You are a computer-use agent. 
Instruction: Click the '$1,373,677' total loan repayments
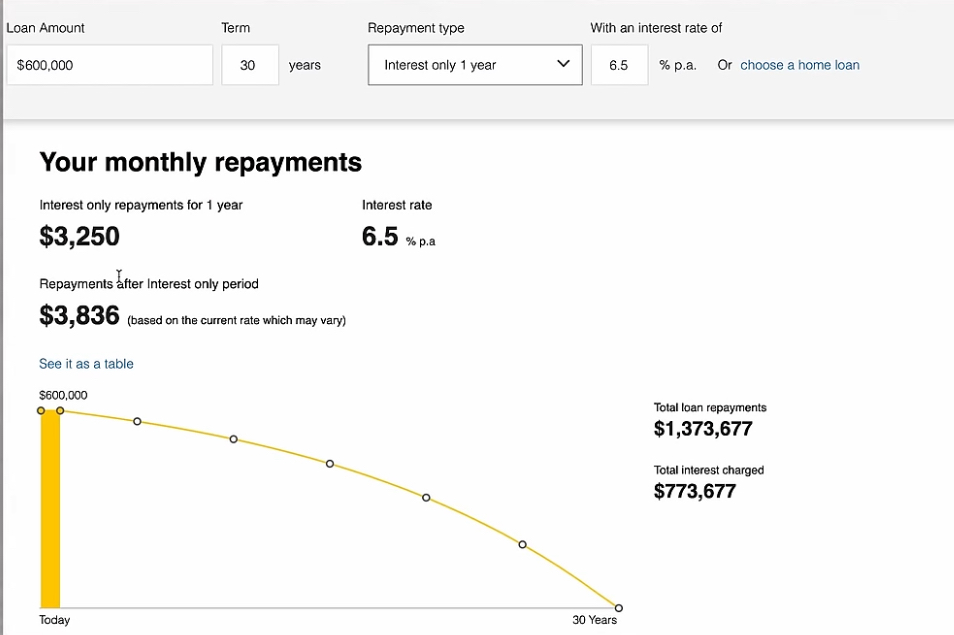click(703, 429)
